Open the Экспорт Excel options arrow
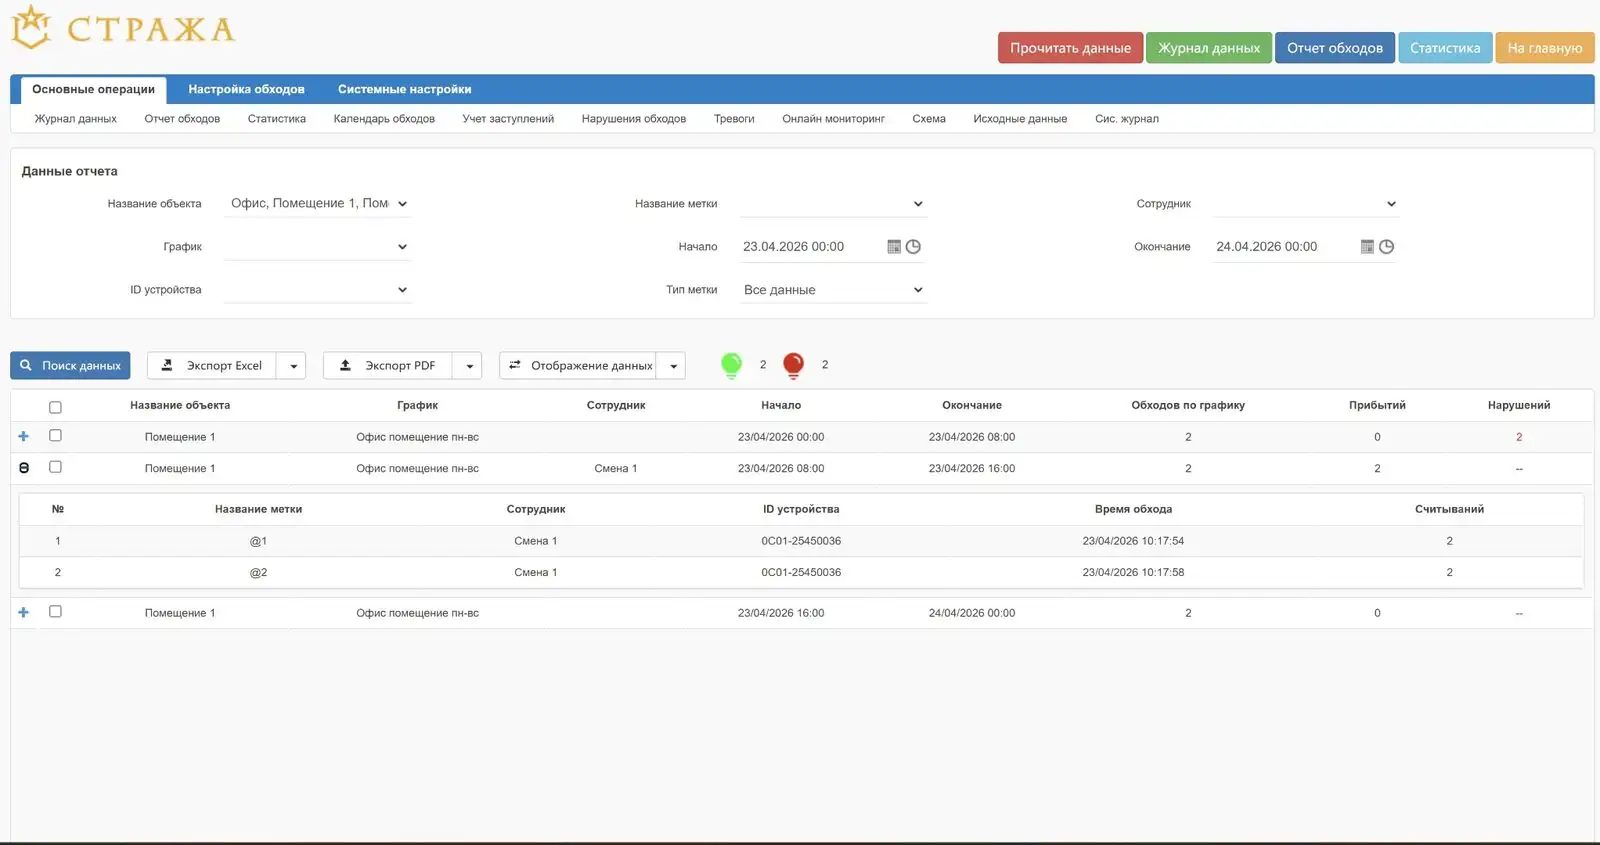 click(293, 366)
